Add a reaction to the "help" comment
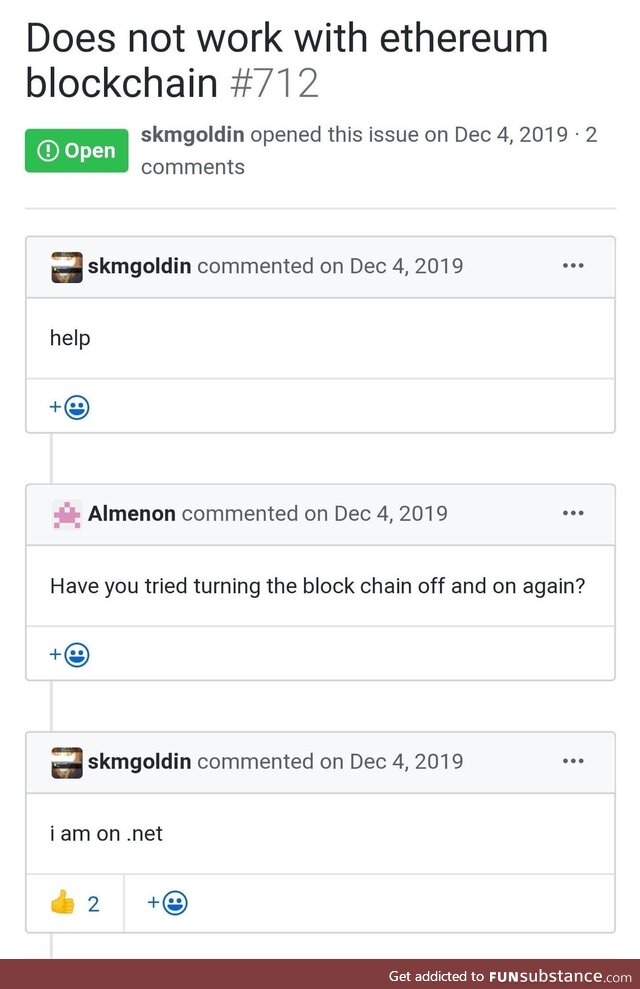640x989 pixels. click(70, 407)
